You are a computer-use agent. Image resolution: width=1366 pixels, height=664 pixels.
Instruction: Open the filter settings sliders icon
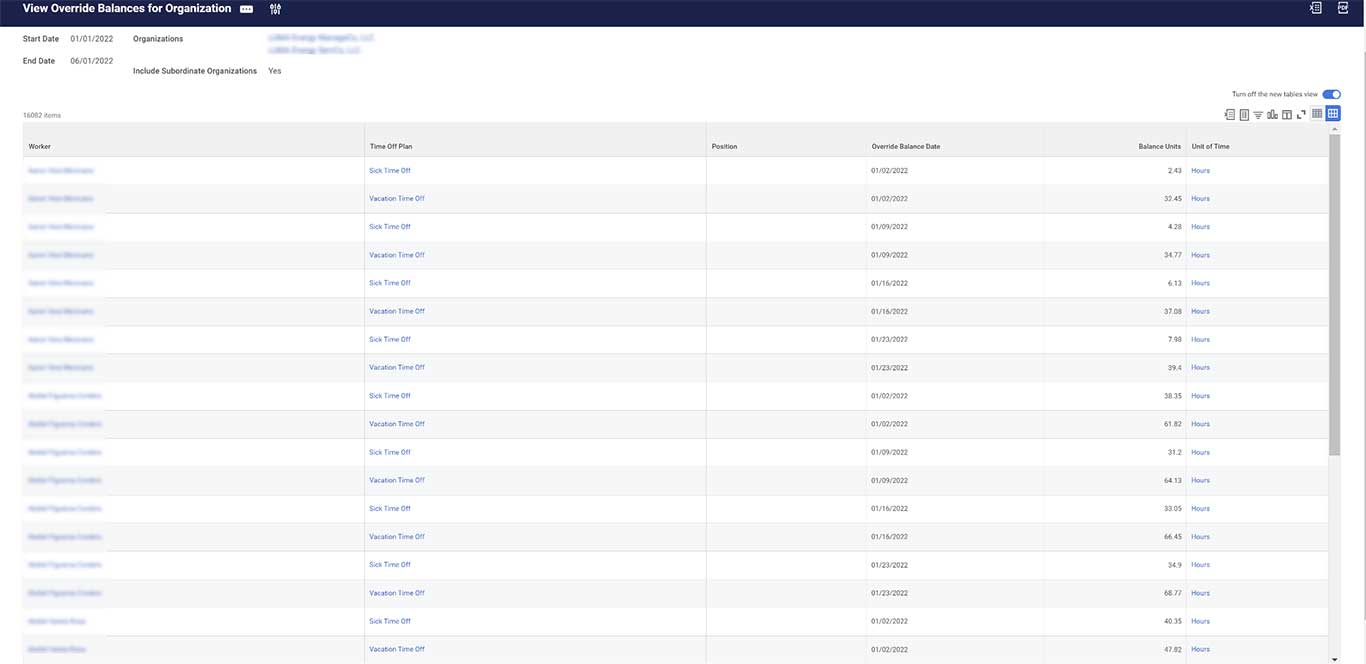pos(275,9)
